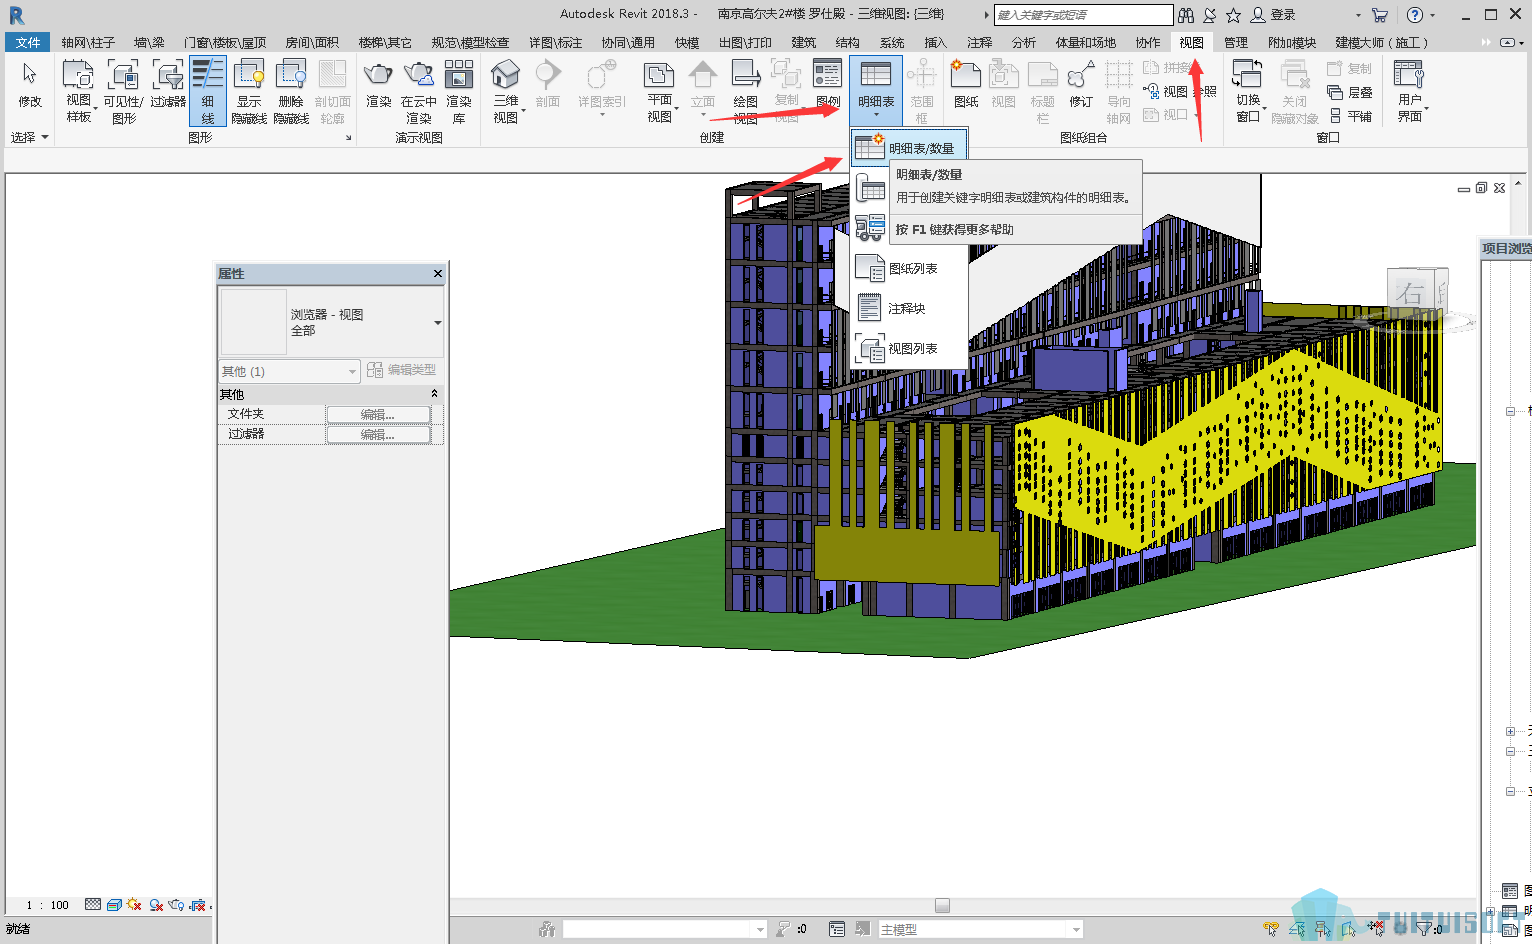Choose 明细表/数量 from the dropdown menu
Screen dimensions: 1532x944
[909, 148]
